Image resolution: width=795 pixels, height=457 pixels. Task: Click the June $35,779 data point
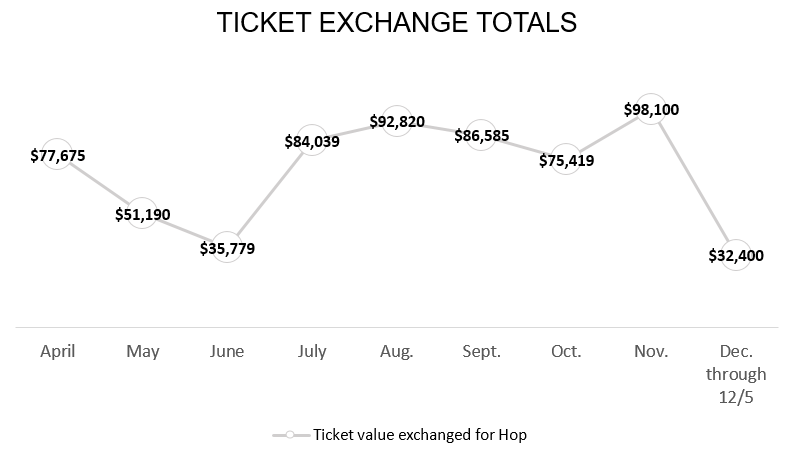(227, 247)
